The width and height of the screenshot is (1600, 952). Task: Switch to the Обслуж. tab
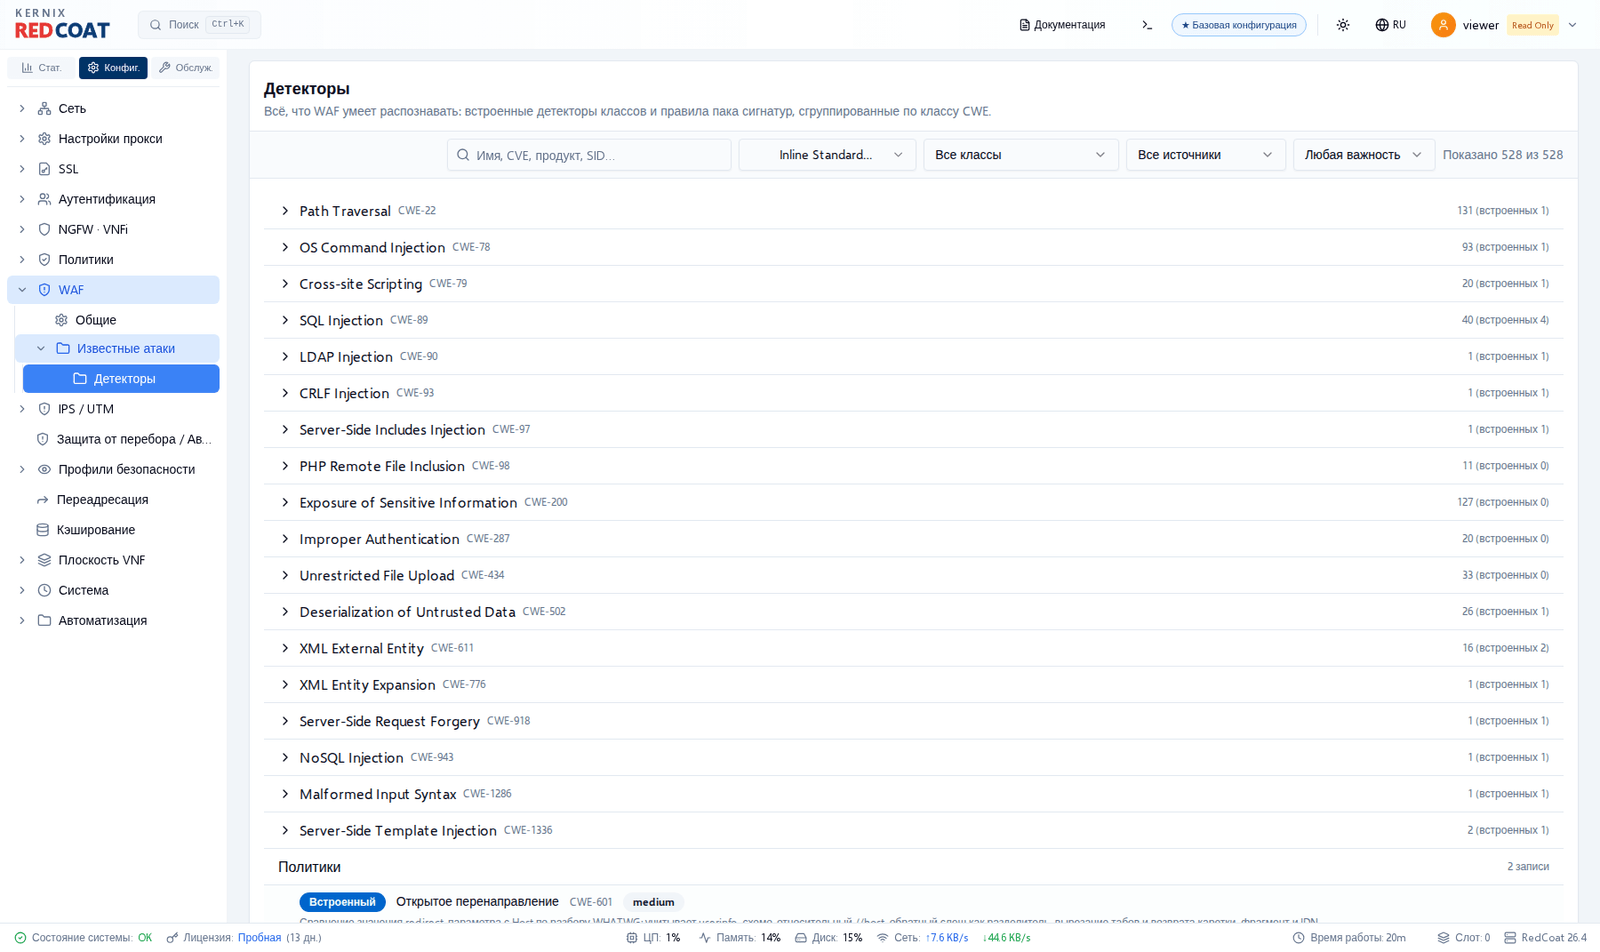point(185,68)
